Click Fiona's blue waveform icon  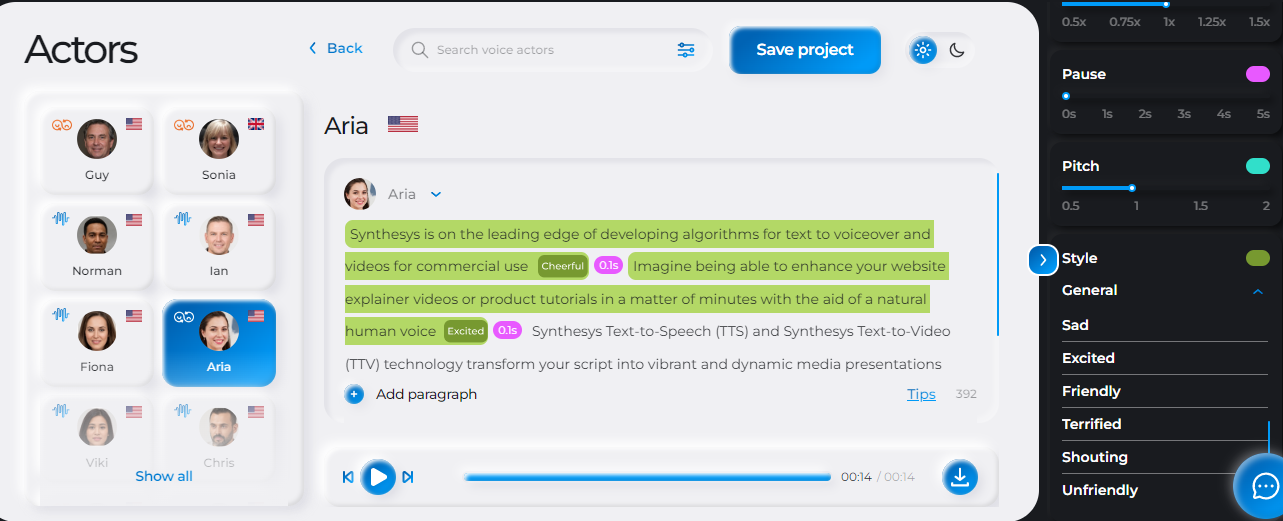[x=61, y=315]
